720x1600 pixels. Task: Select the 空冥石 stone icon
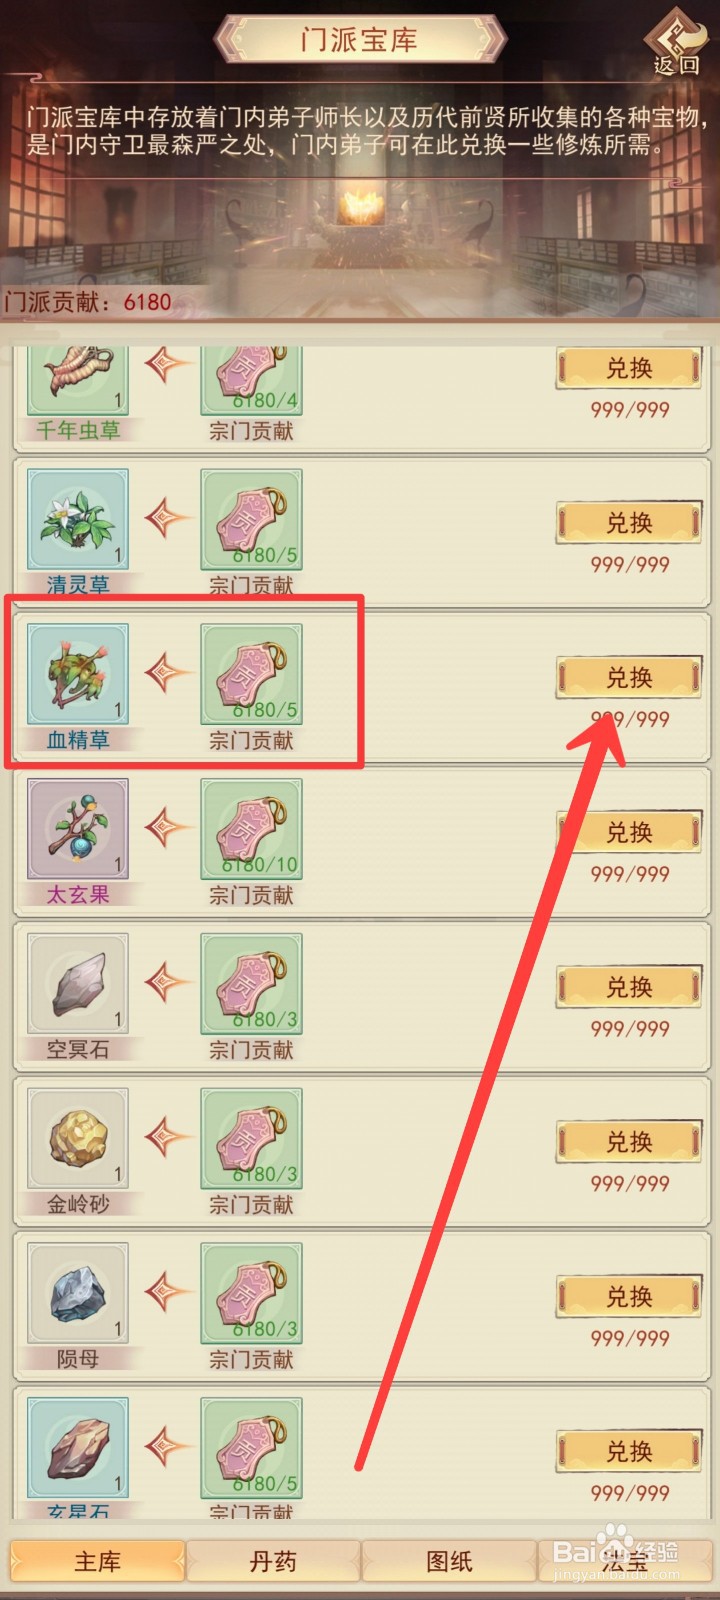pos(78,984)
